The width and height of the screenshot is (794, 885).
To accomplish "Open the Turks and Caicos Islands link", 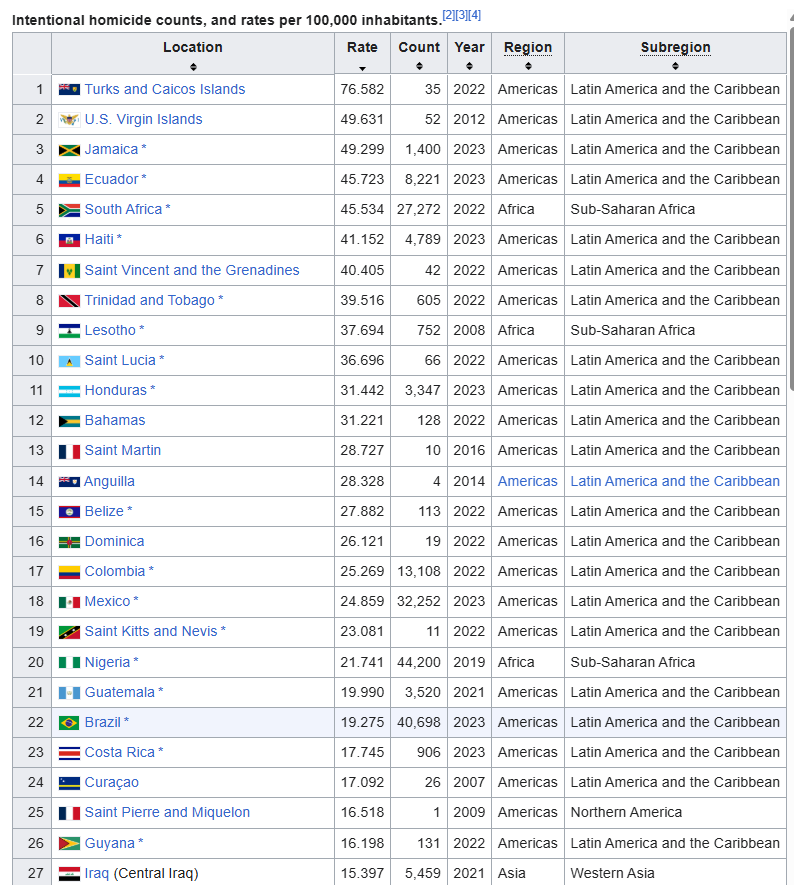I will [x=164, y=89].
